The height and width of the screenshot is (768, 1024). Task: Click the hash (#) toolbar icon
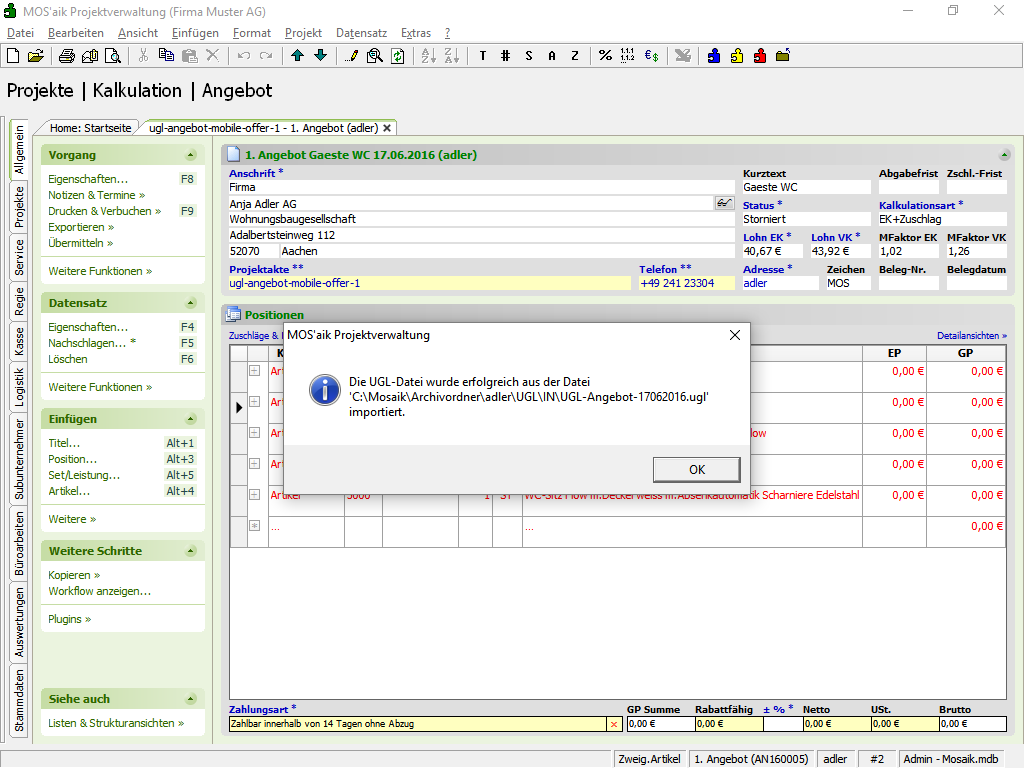[505, 56]
